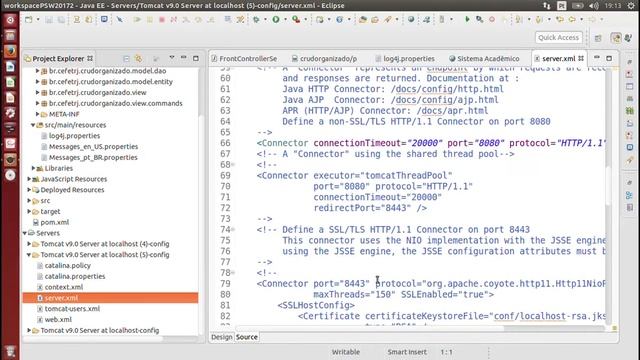
Task: Click the Step Over icon
Action: (198, 19)
